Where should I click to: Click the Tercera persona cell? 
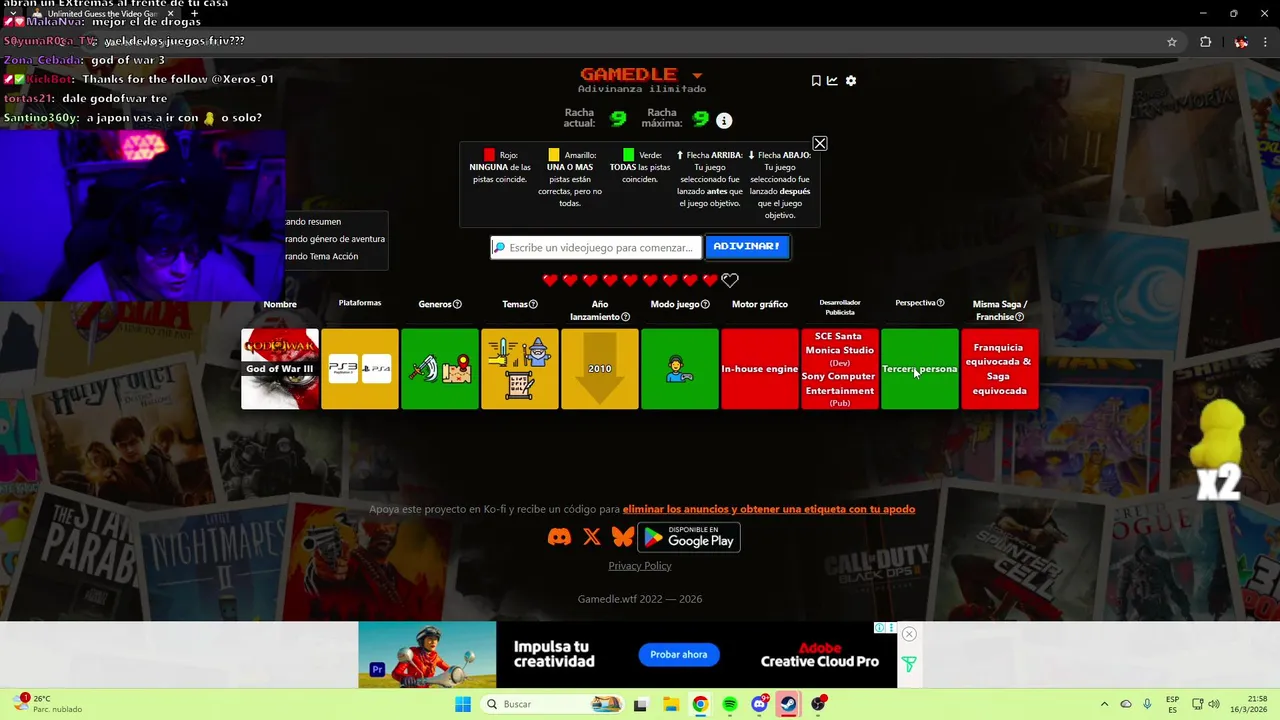coord(920,369)
